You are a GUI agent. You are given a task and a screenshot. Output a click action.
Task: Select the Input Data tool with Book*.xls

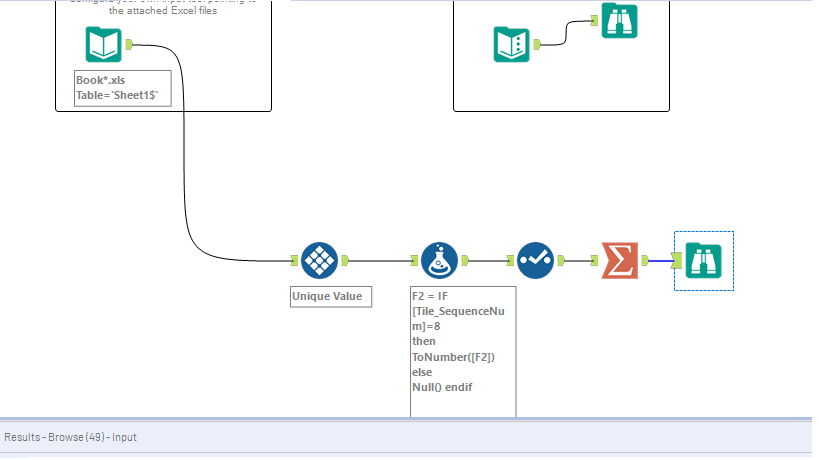[103, 44]
